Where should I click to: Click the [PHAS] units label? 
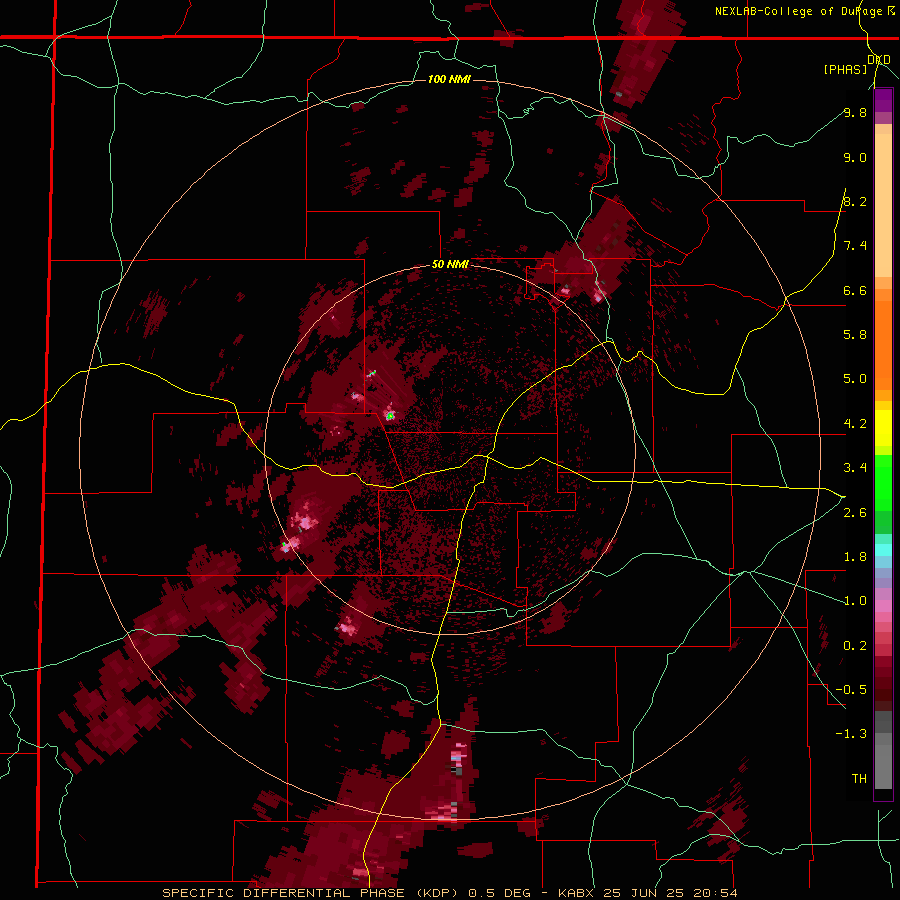coord(845,70)
